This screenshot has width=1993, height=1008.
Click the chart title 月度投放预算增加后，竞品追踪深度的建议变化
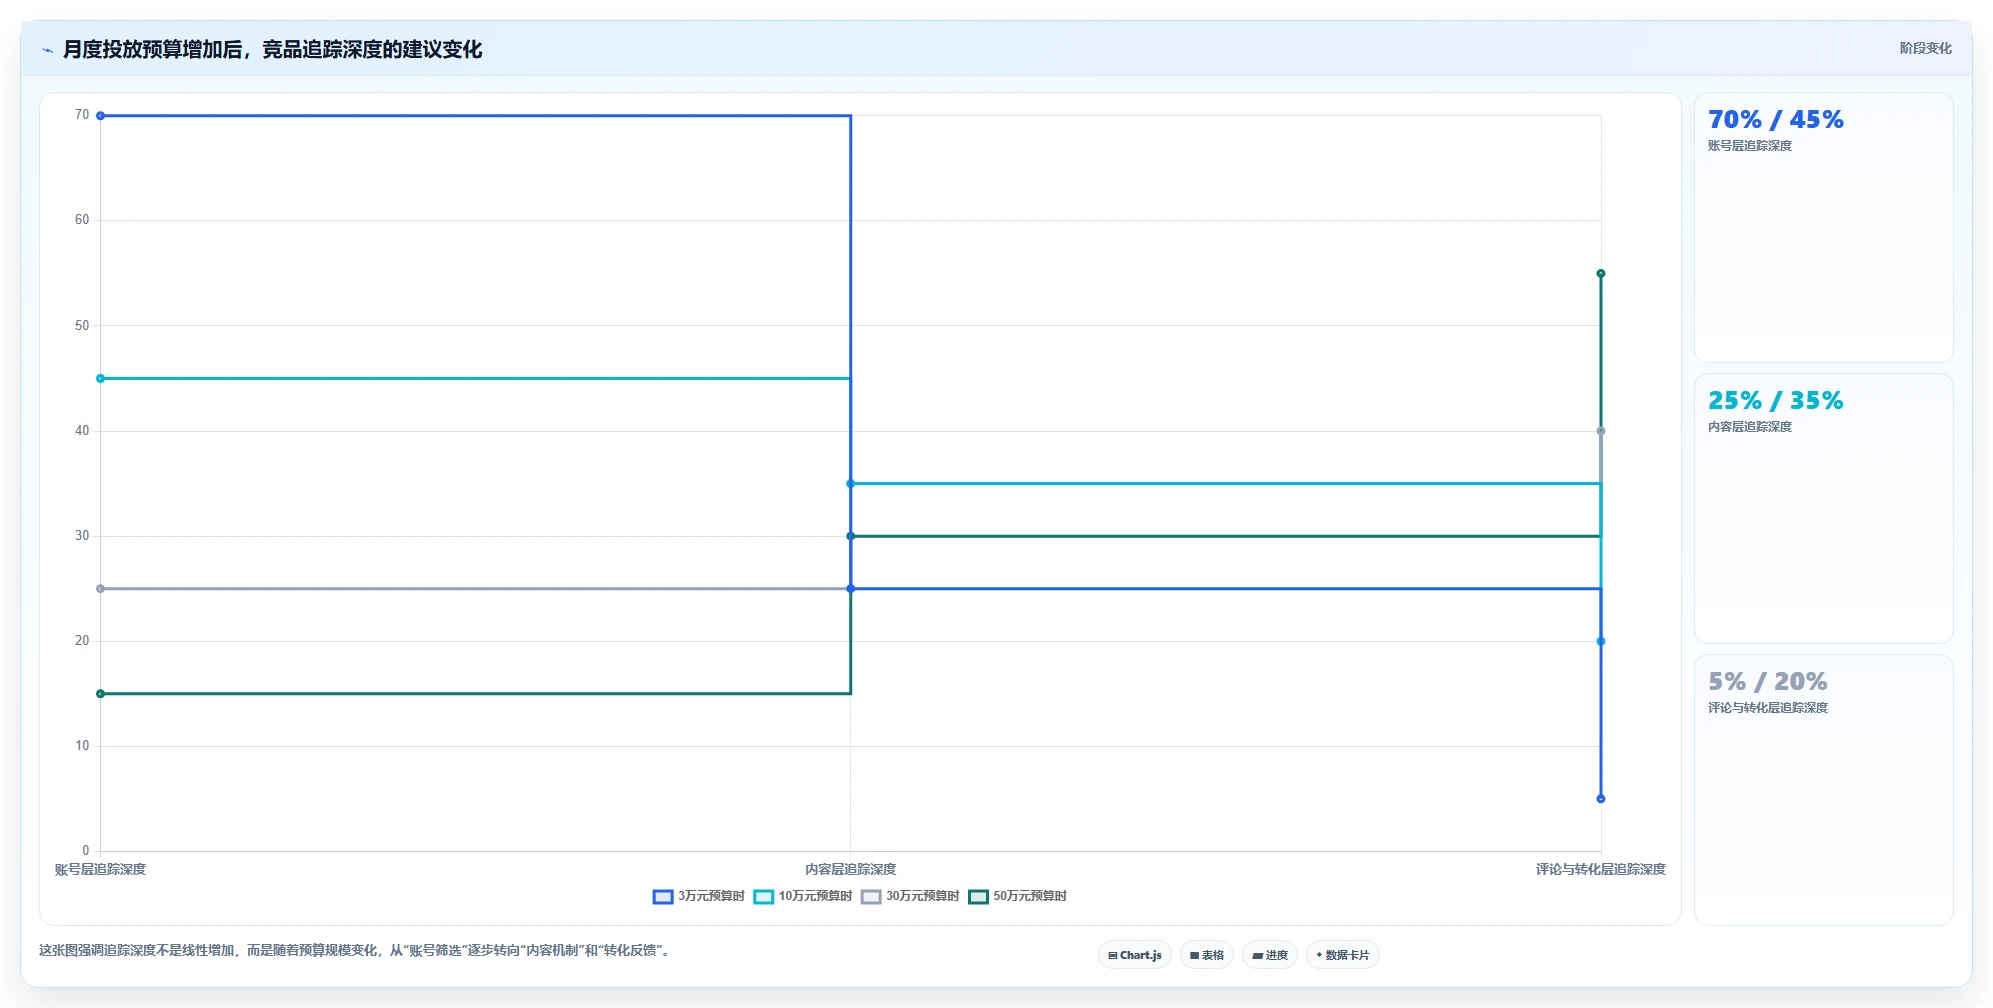tap(272, 49)
